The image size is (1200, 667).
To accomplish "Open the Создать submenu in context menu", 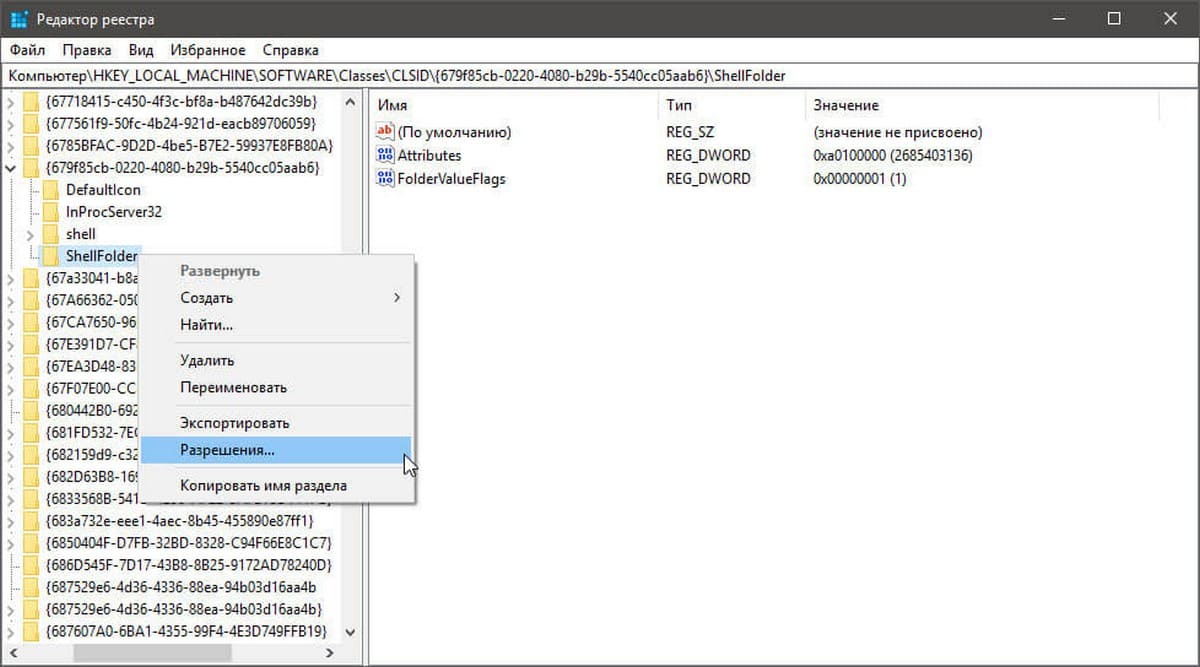I will 276,298.
